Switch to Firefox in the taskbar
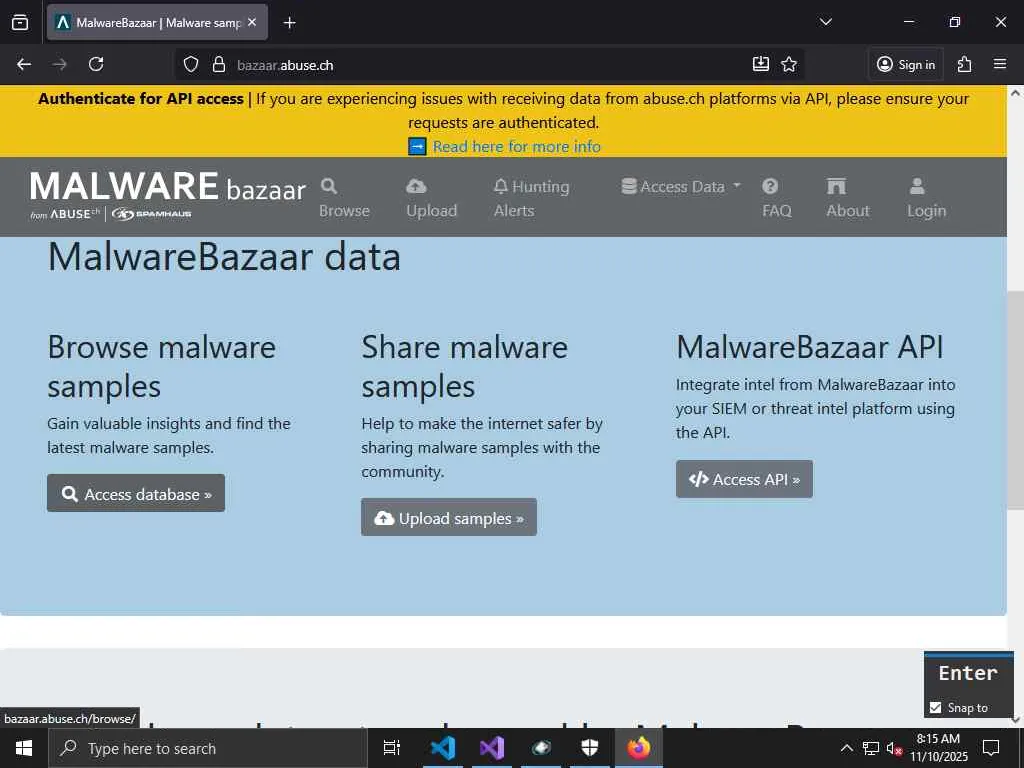This screenshot has height=768, width=1024. [639, 748]
